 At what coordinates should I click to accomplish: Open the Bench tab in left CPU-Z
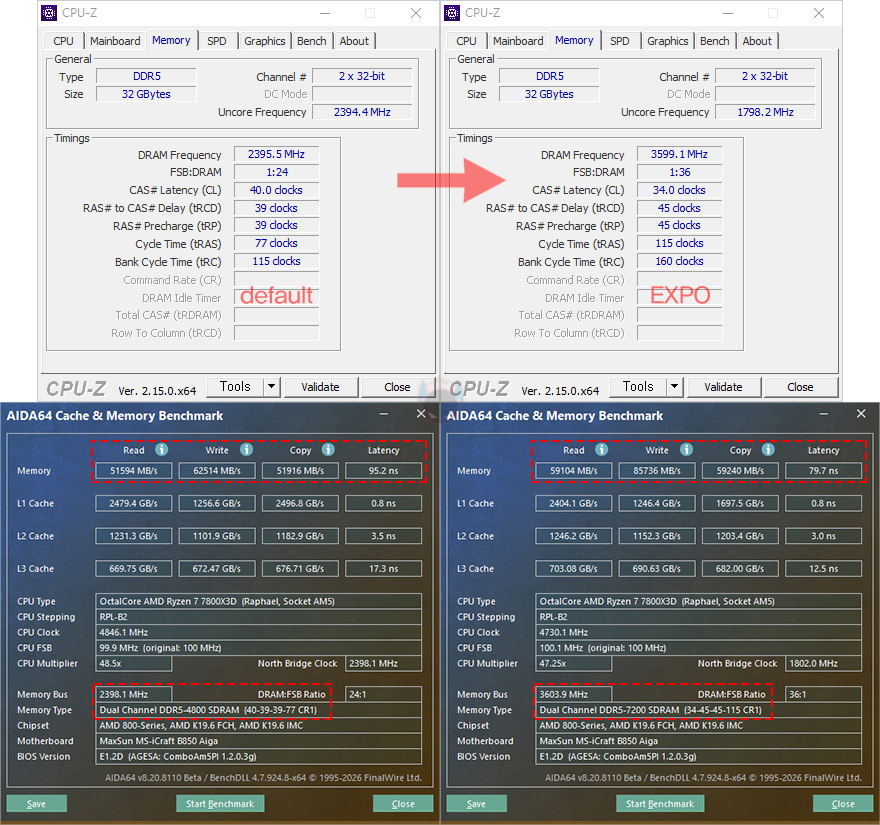[311, 41]
